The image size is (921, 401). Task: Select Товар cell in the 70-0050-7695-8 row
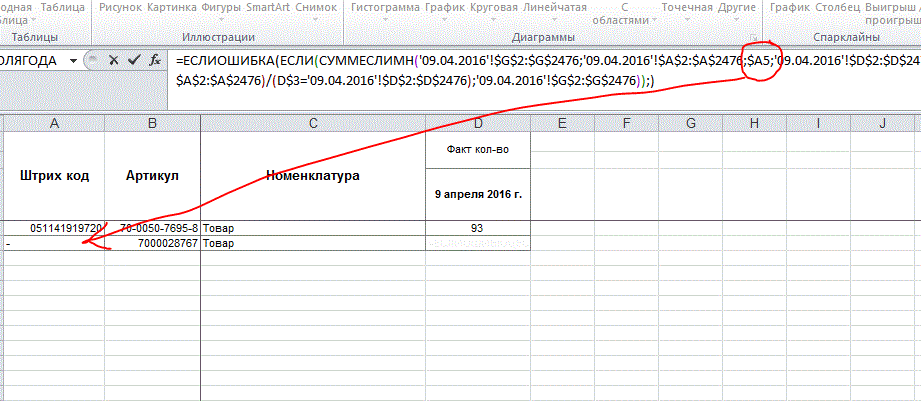[313, 228]
